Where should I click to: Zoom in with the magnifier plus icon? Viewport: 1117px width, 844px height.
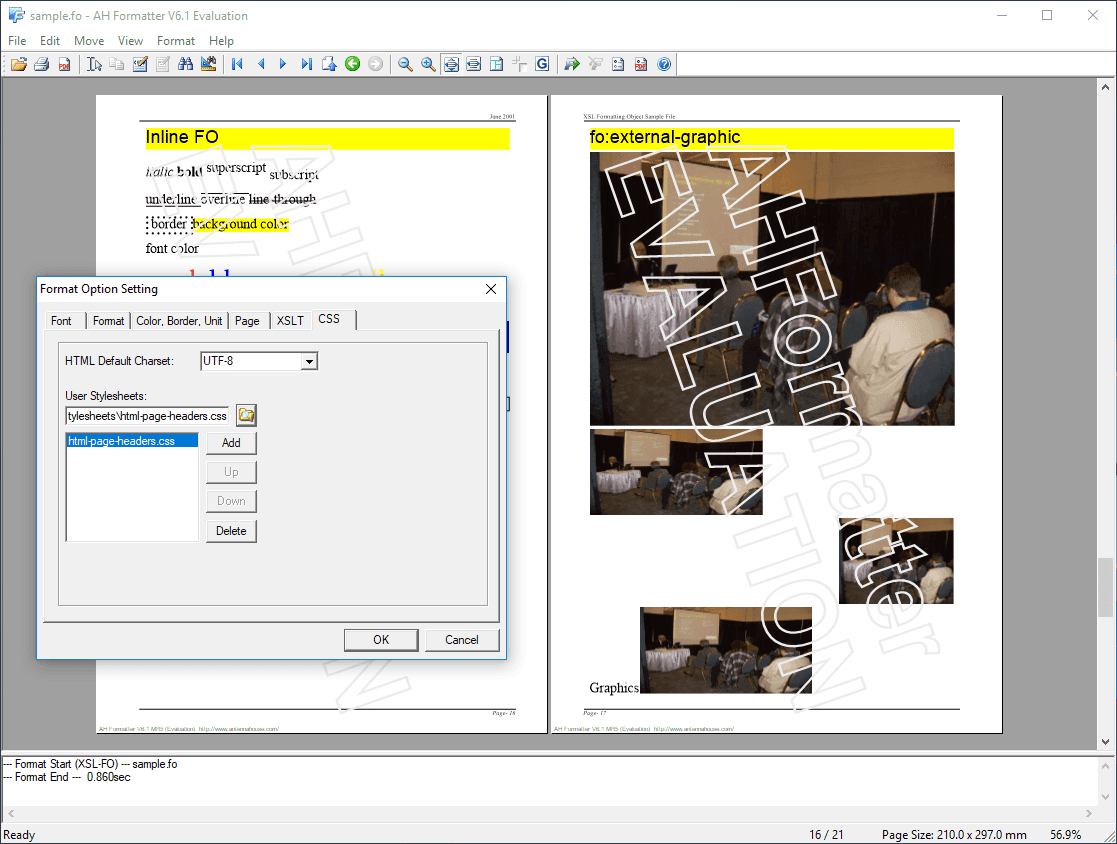428,64
